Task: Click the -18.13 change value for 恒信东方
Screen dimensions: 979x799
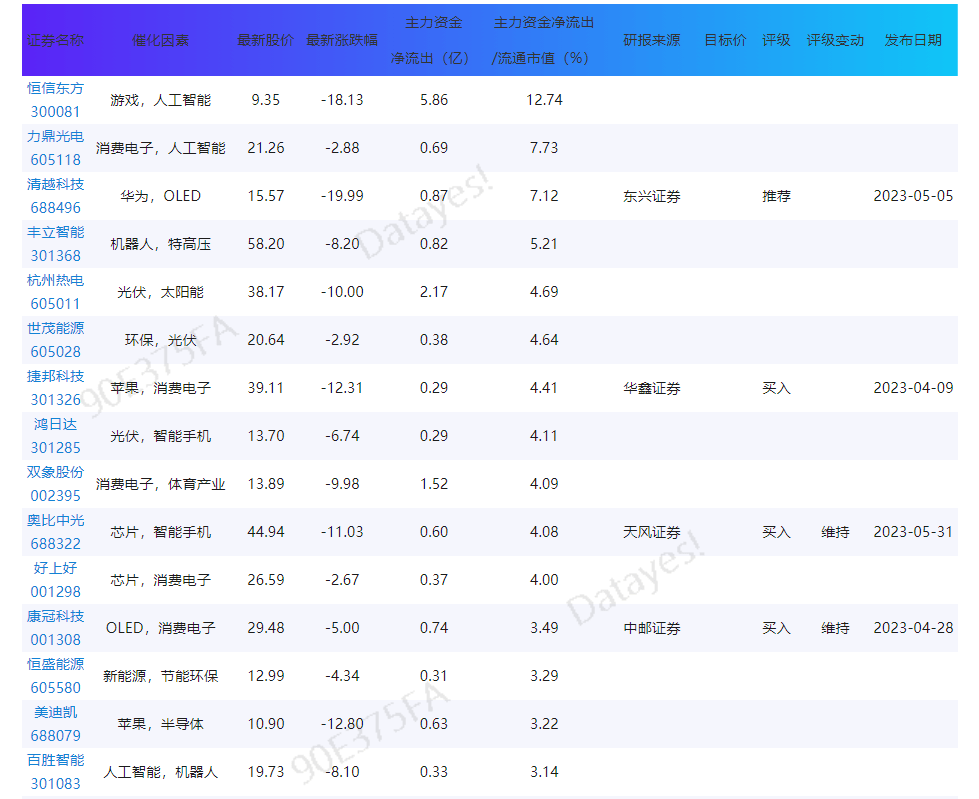Action: pyautogui.click(x=342, y=100)
